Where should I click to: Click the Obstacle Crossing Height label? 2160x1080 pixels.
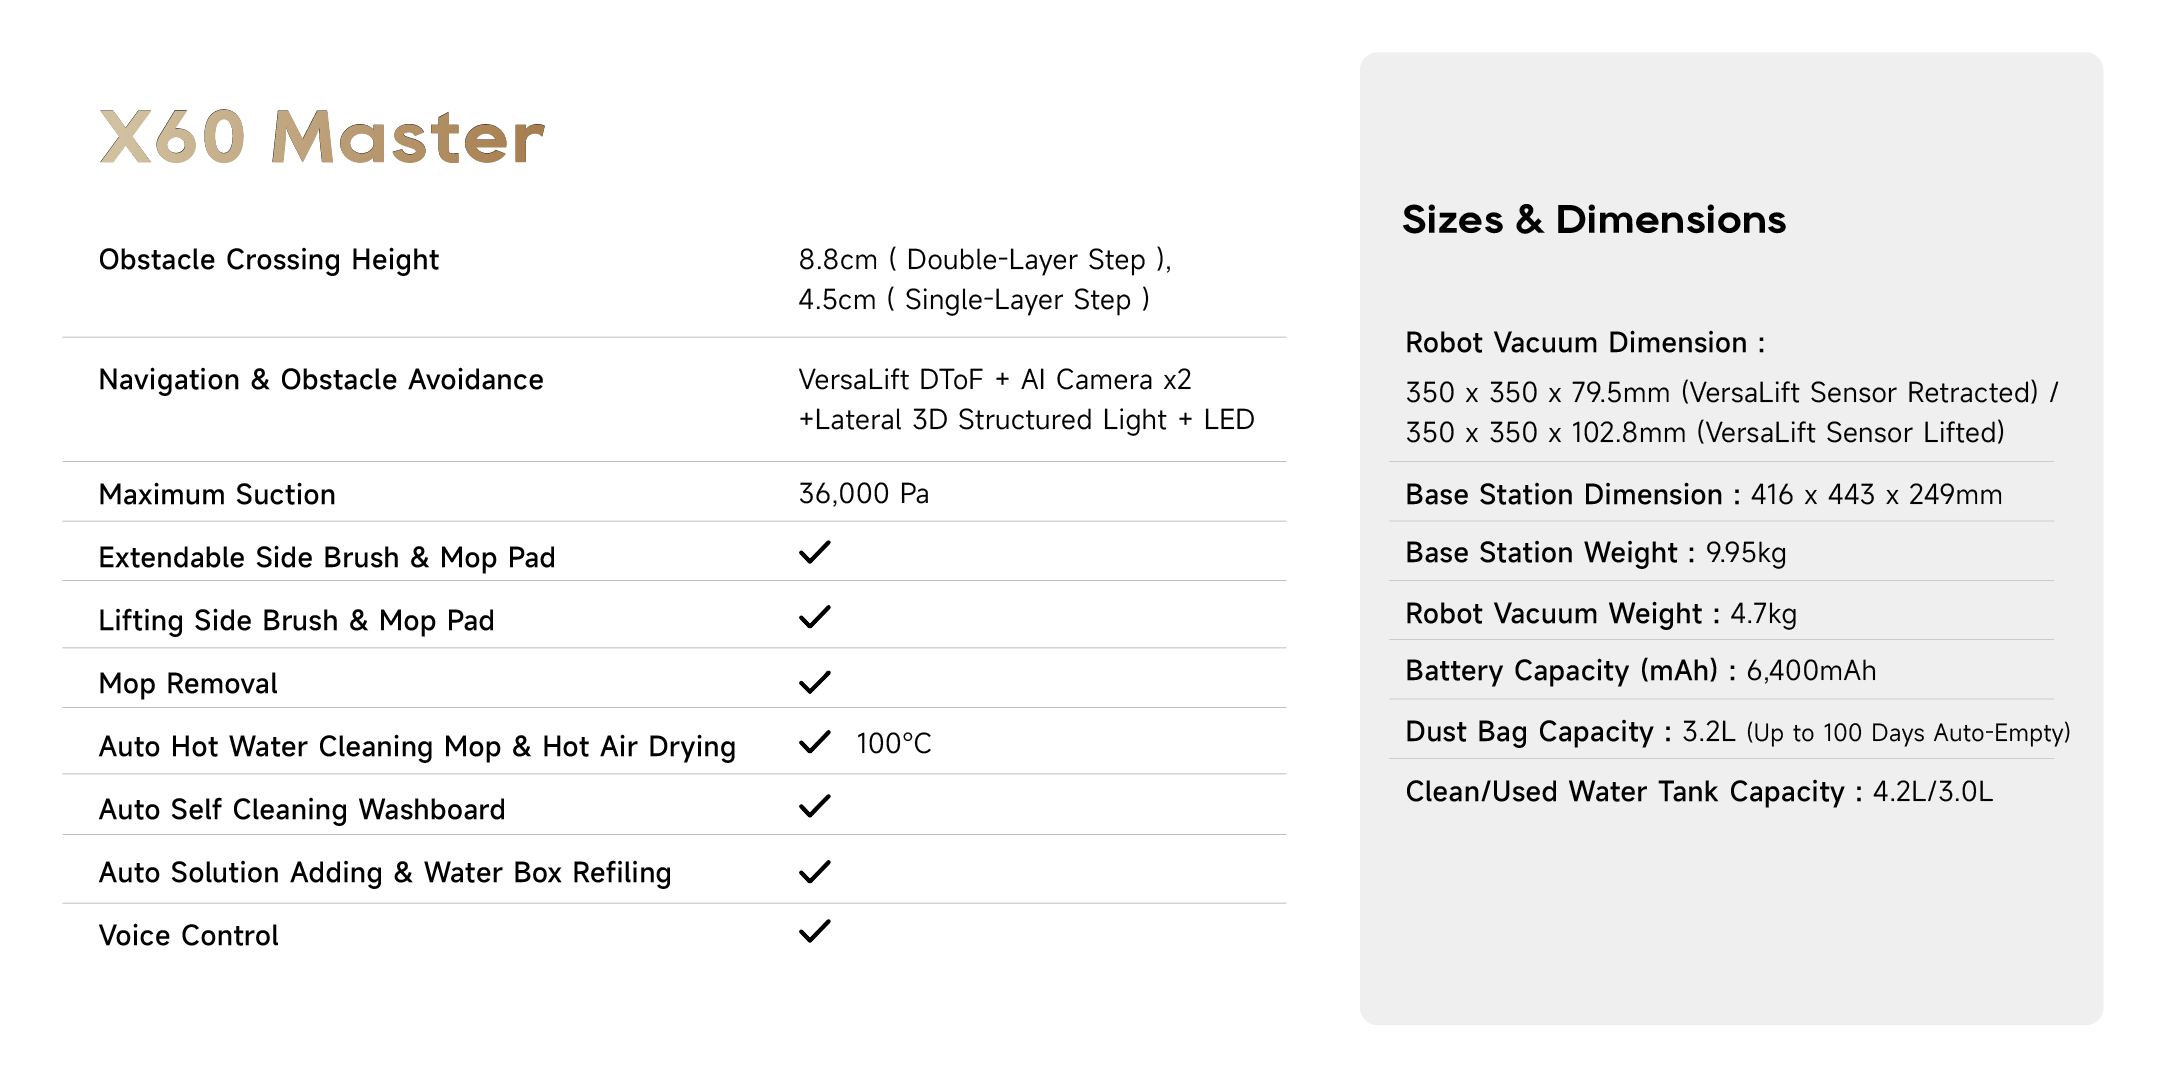coord(268,260)
